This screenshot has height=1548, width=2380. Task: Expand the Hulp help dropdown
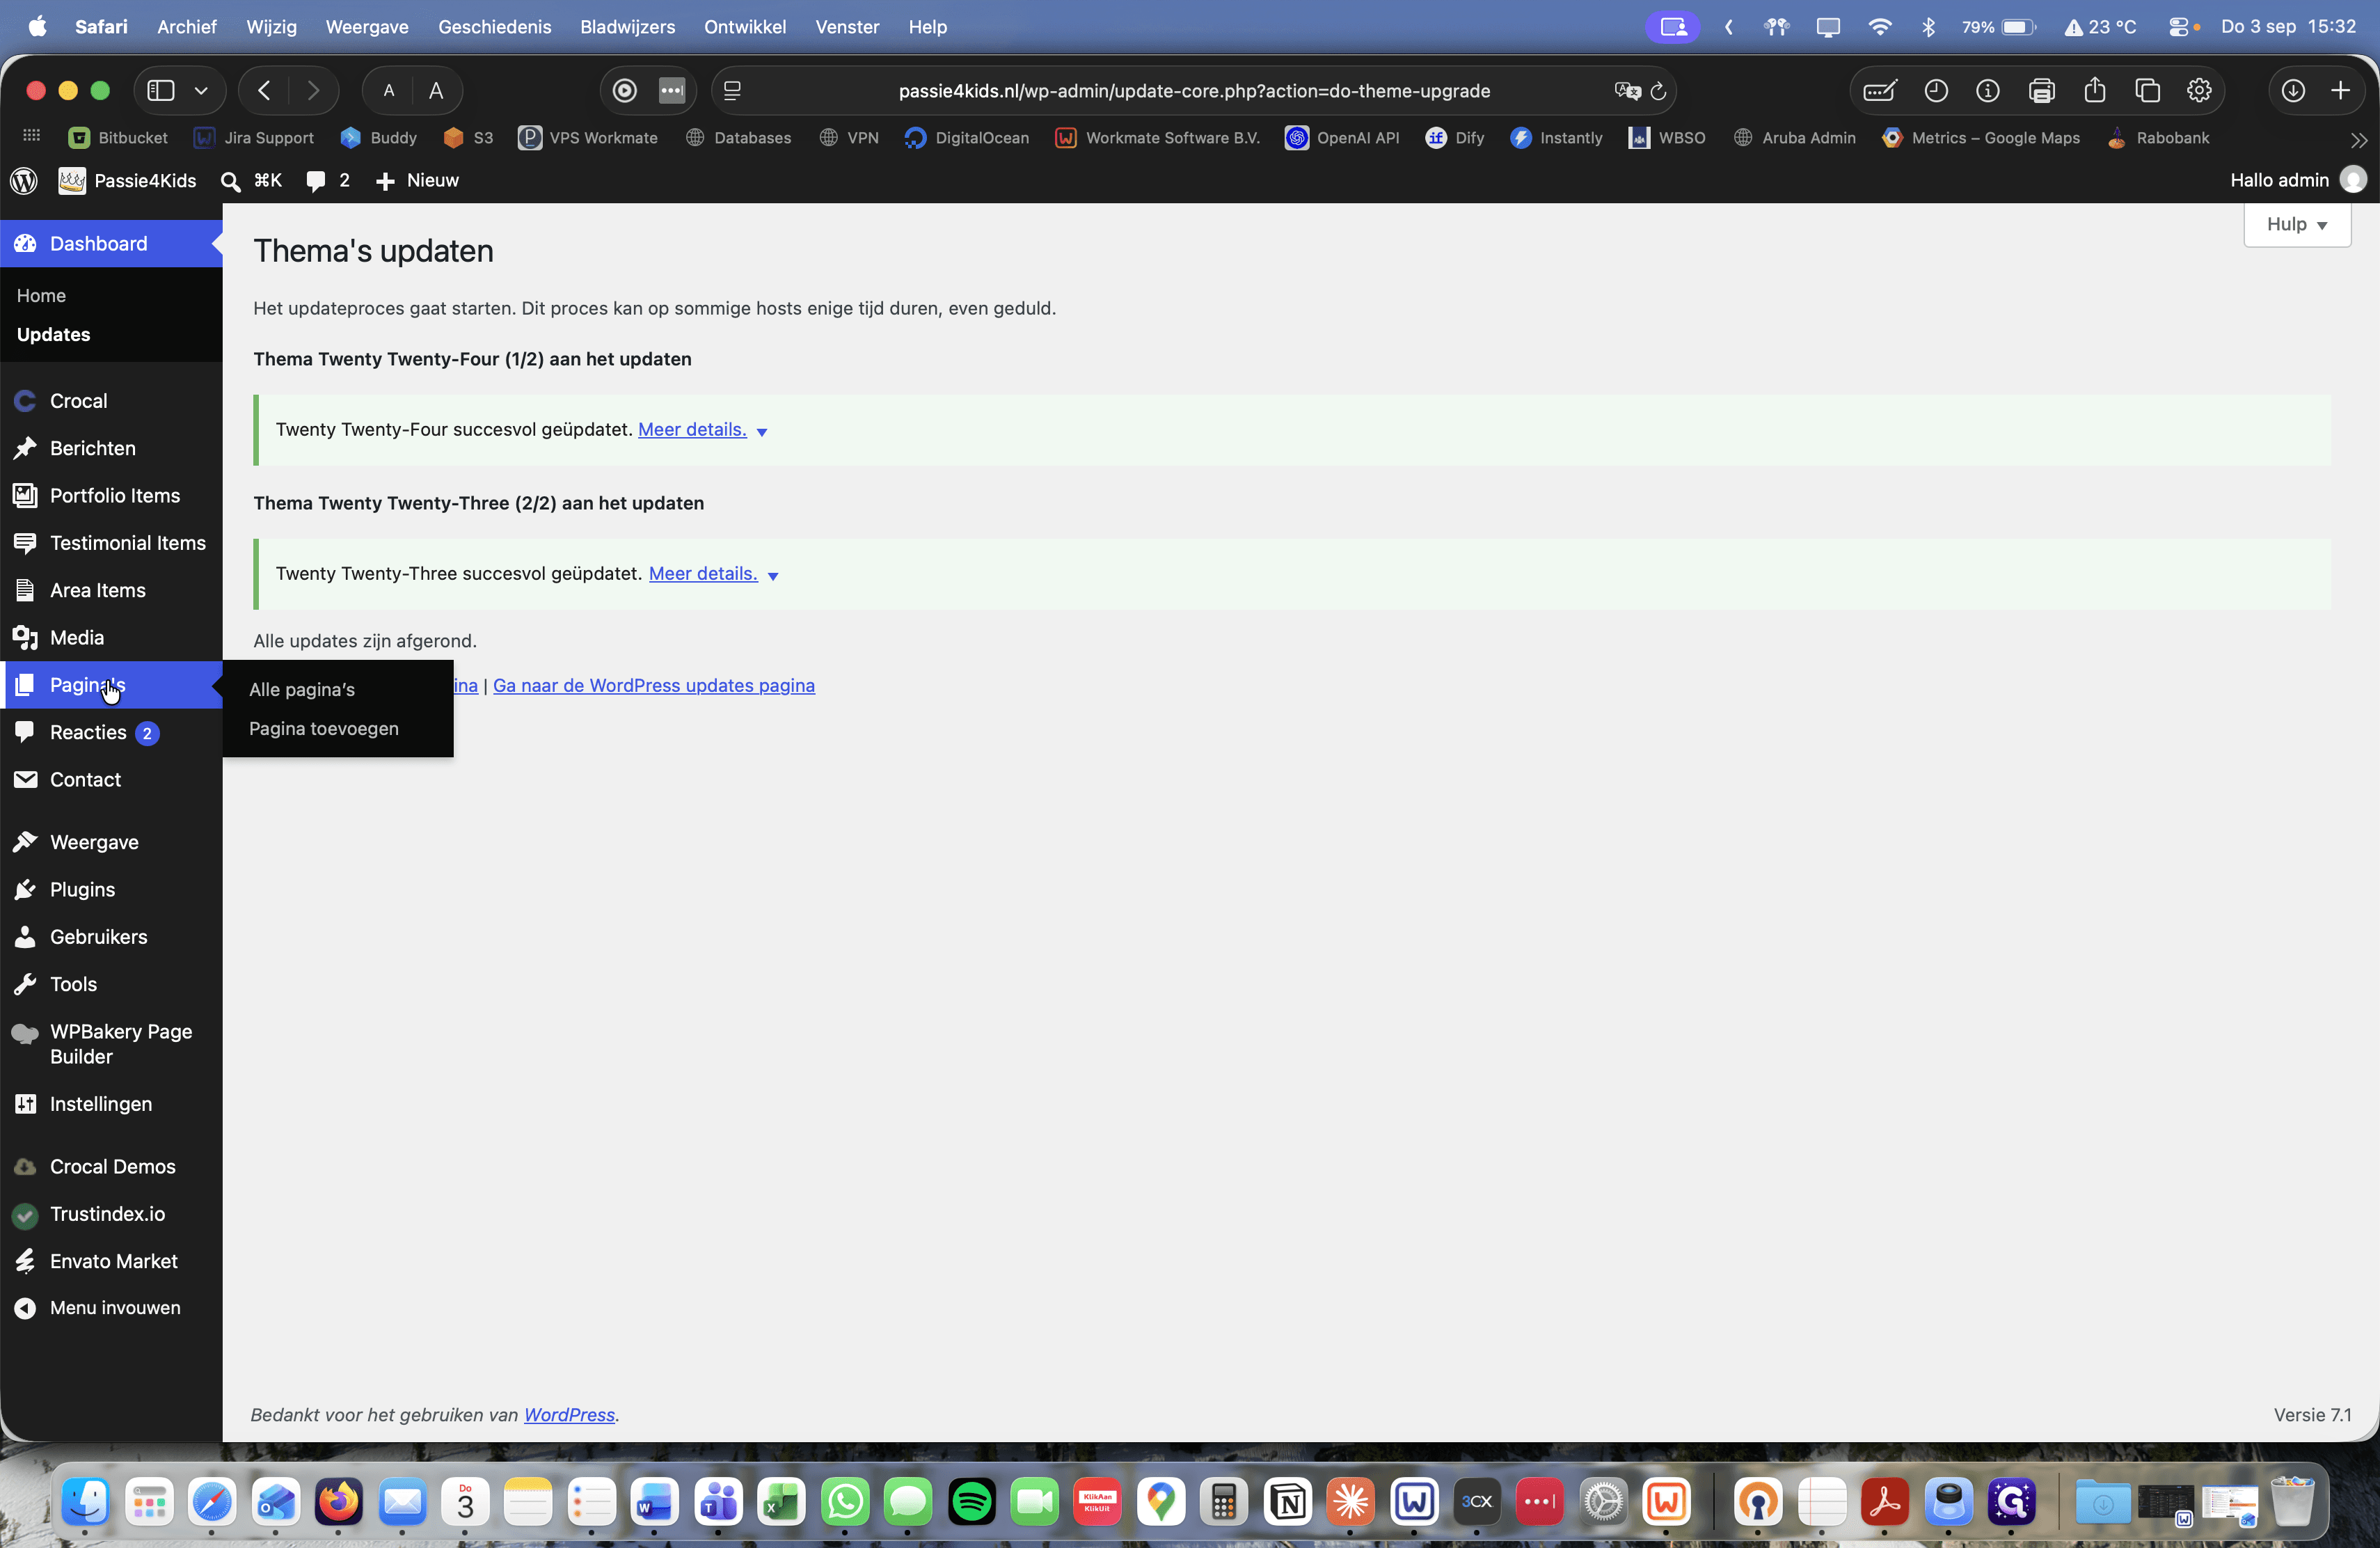click(x=2297, y=225)
